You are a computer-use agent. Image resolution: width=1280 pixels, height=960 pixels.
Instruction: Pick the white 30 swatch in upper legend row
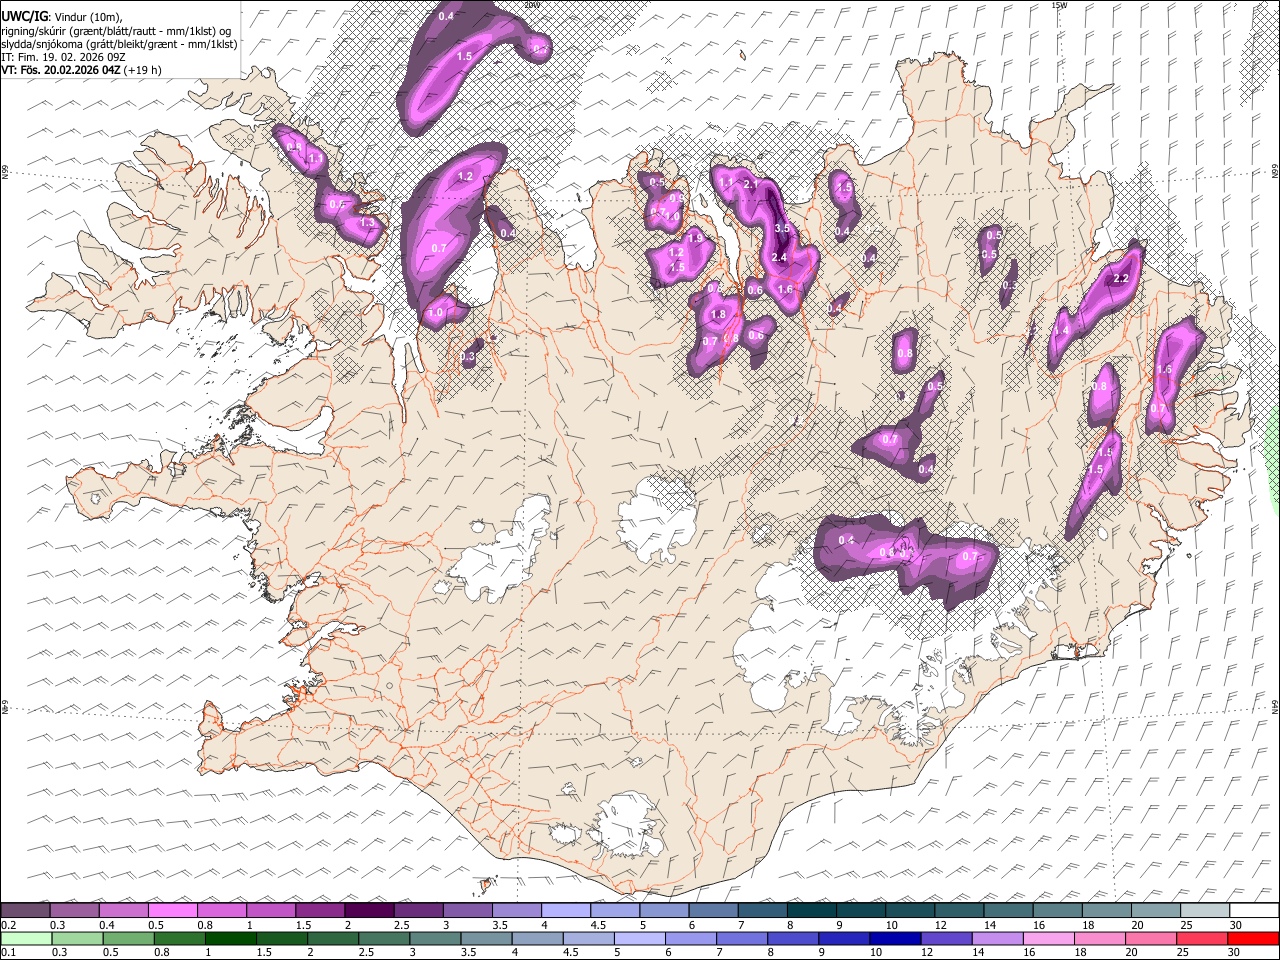click(1254, 910)
